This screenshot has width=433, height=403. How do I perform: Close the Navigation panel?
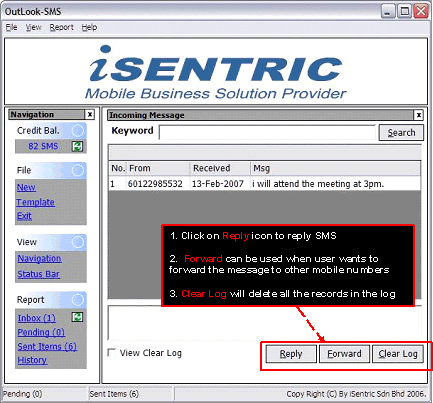pyautogui.click(x=90, y=115)
